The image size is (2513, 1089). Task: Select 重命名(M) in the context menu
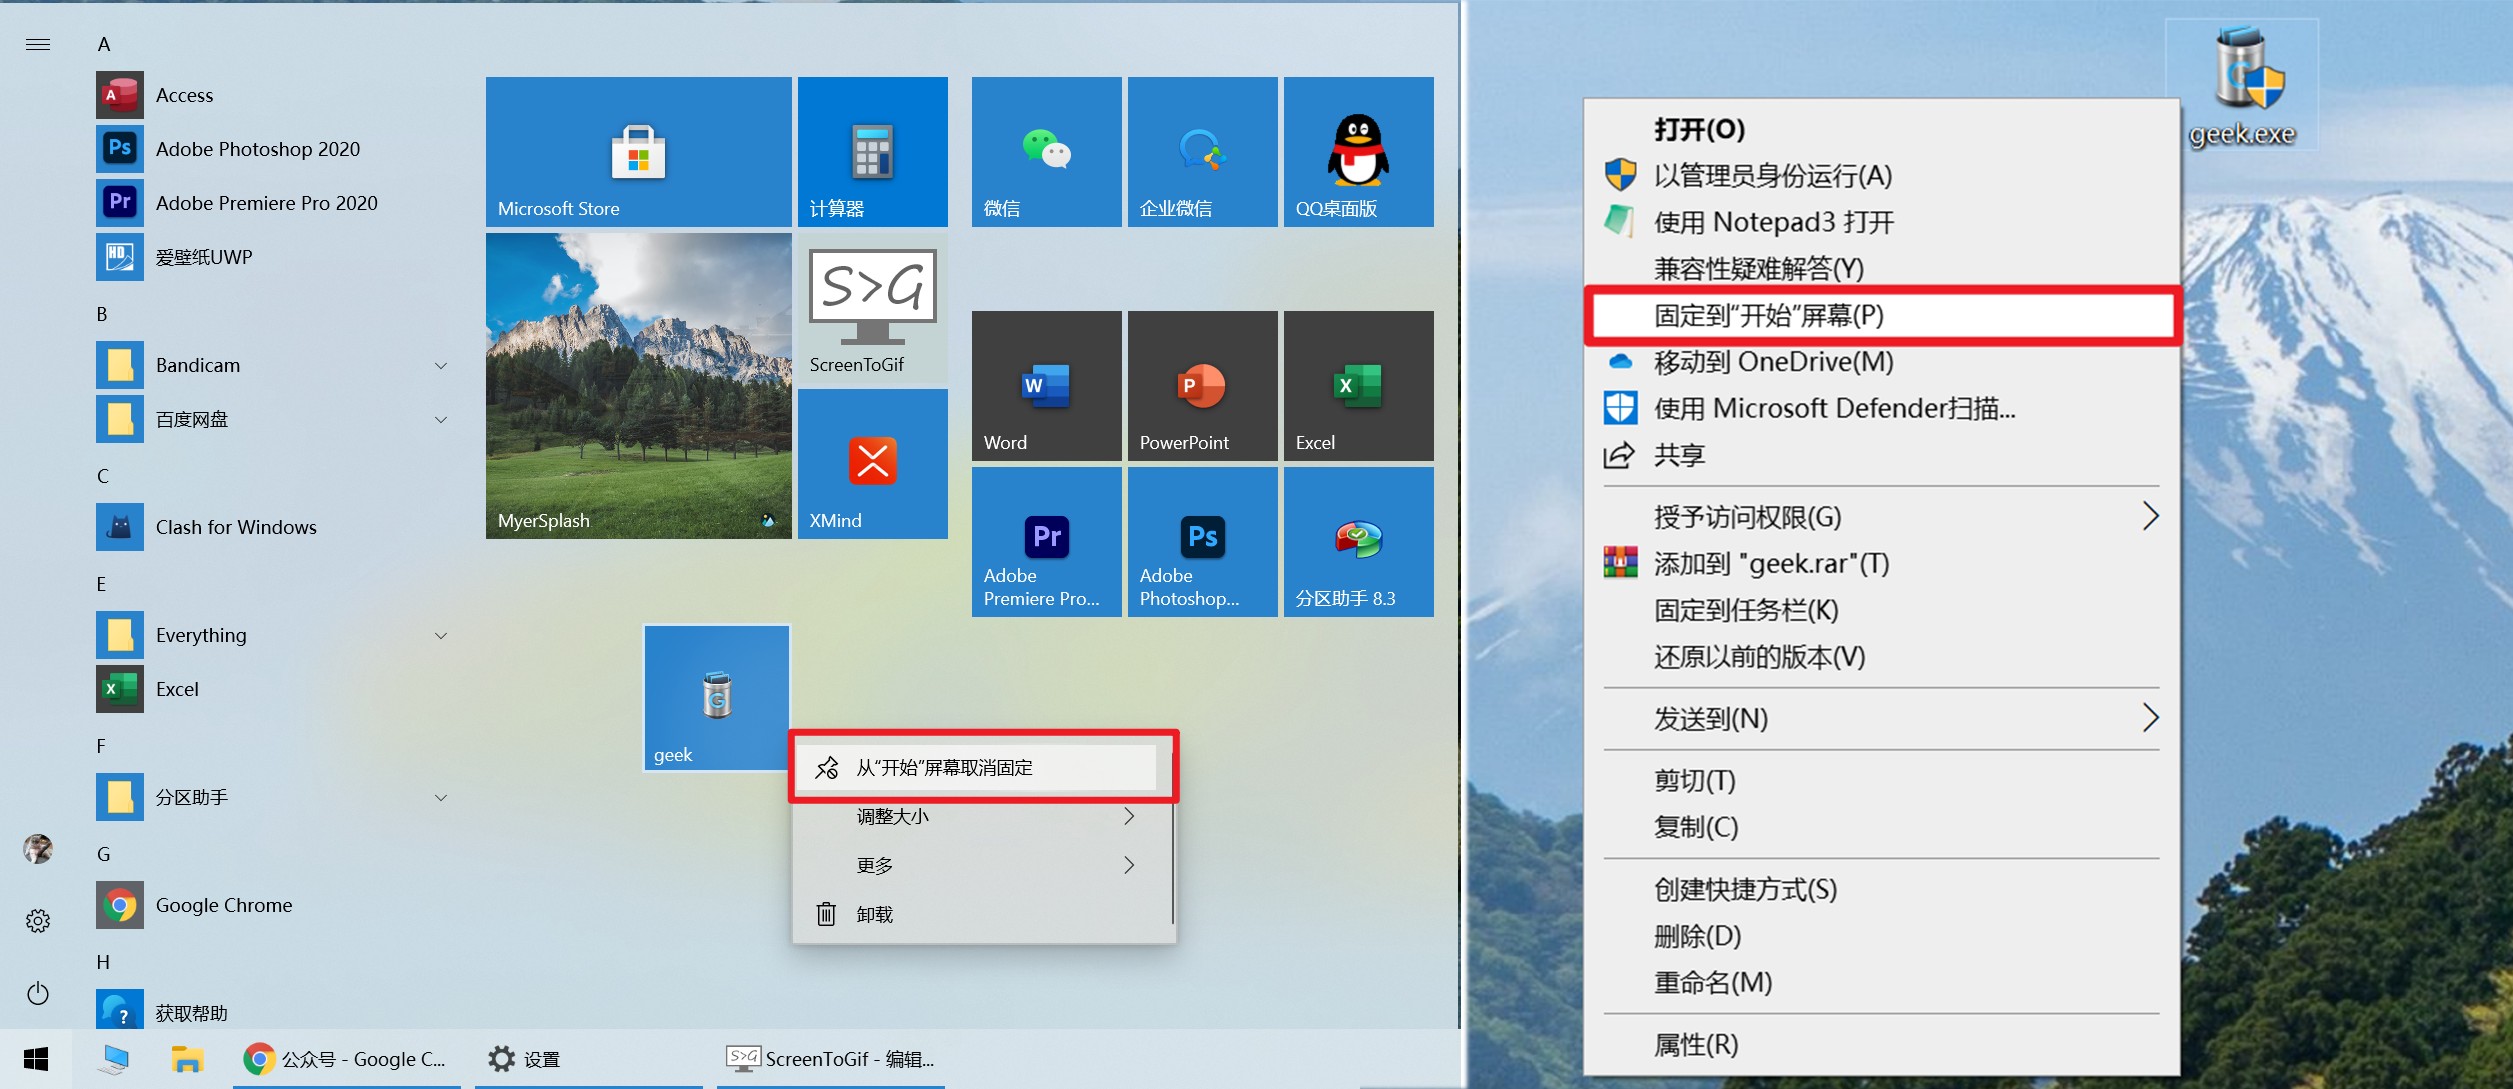coord(1881,982)
